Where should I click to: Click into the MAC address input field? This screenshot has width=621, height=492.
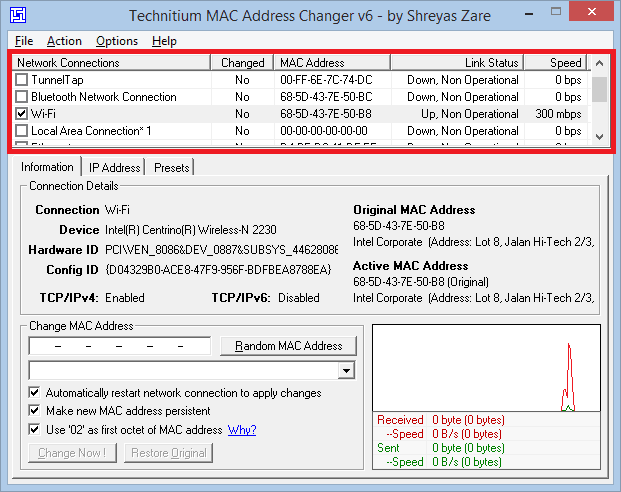click(120, 346)
